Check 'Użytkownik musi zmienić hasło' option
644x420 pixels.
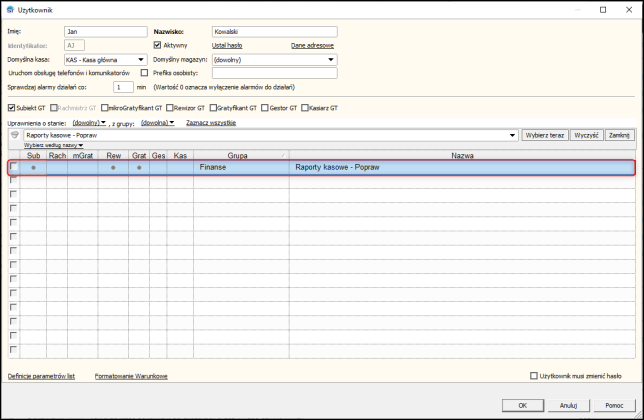(534, 376)
